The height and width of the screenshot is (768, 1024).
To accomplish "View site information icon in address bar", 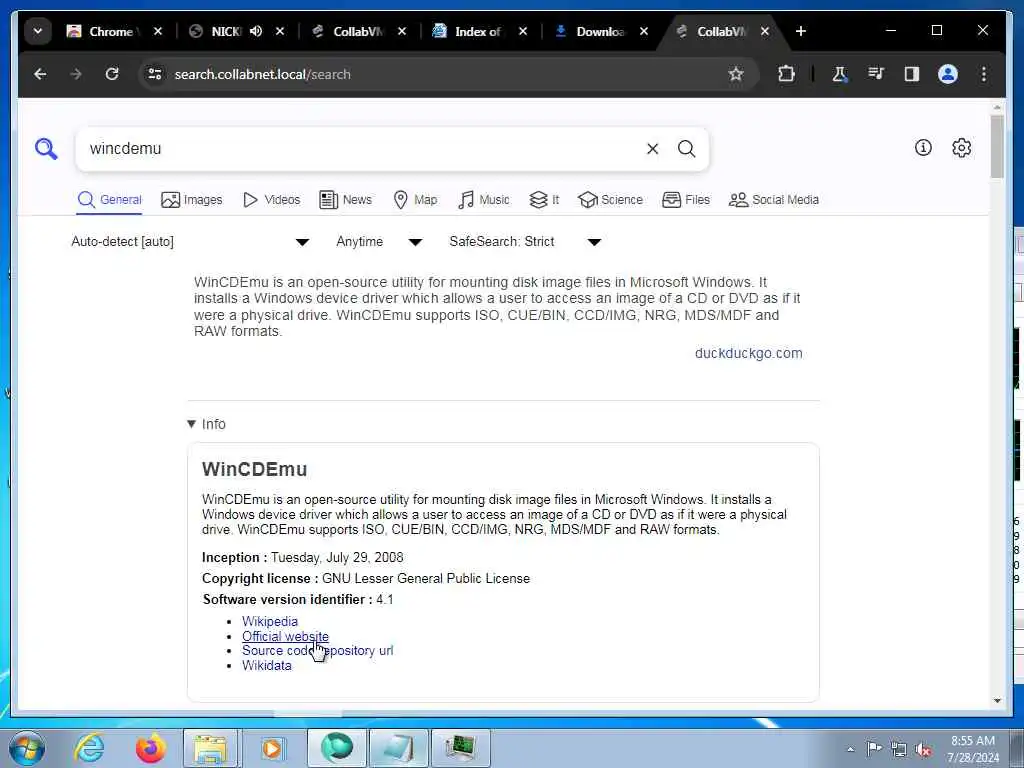I will [x=155, y=74].
